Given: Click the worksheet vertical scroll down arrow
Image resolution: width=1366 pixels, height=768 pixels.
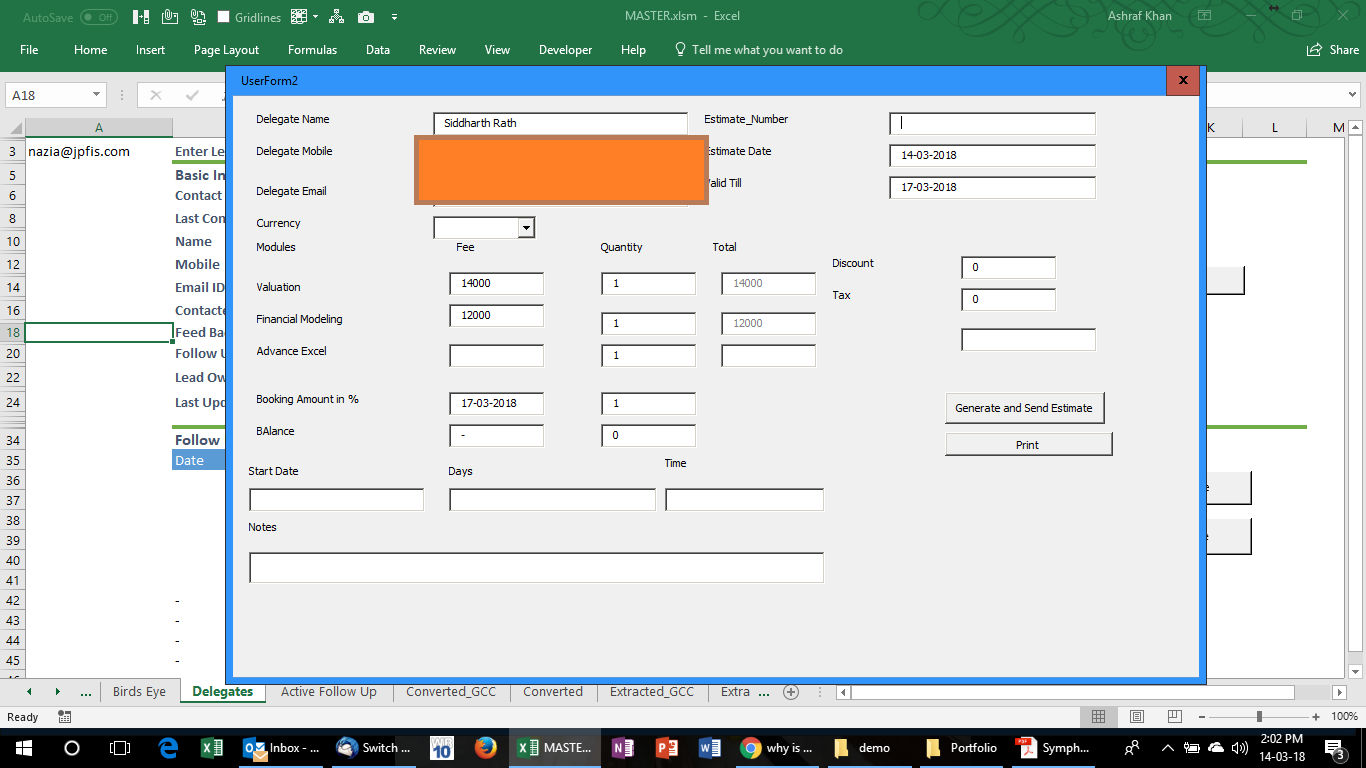Looking at the screenshot, I should [x=1356, y=672].
